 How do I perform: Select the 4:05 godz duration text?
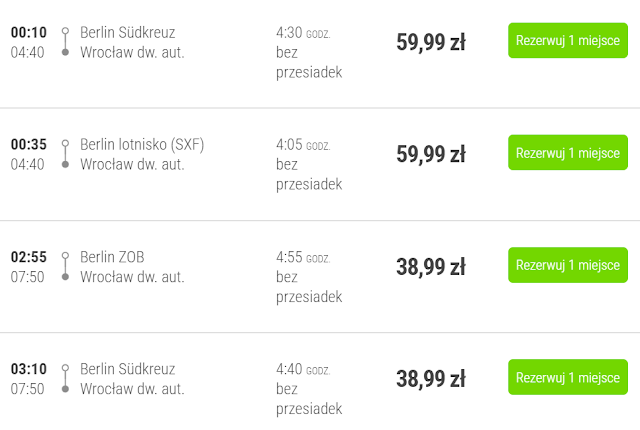click(302, 144)
